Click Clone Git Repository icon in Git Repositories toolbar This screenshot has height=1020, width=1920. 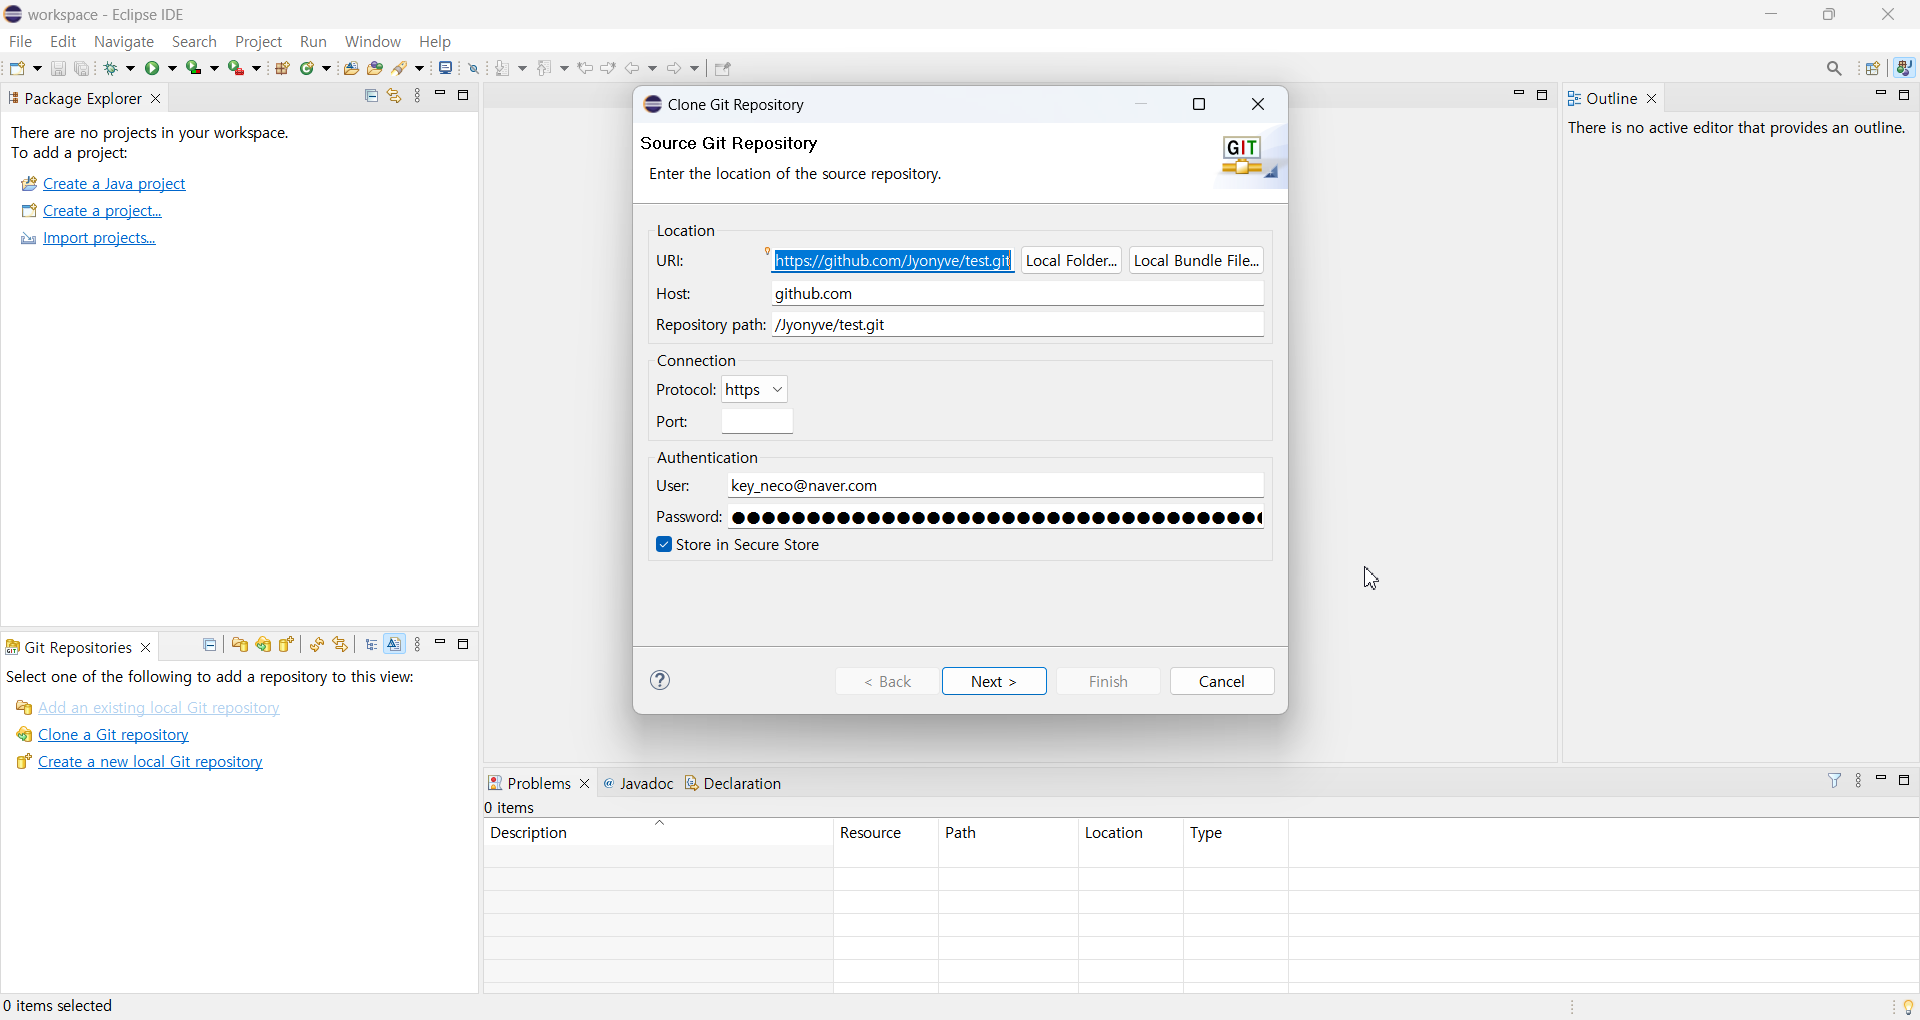coord(264,645)
